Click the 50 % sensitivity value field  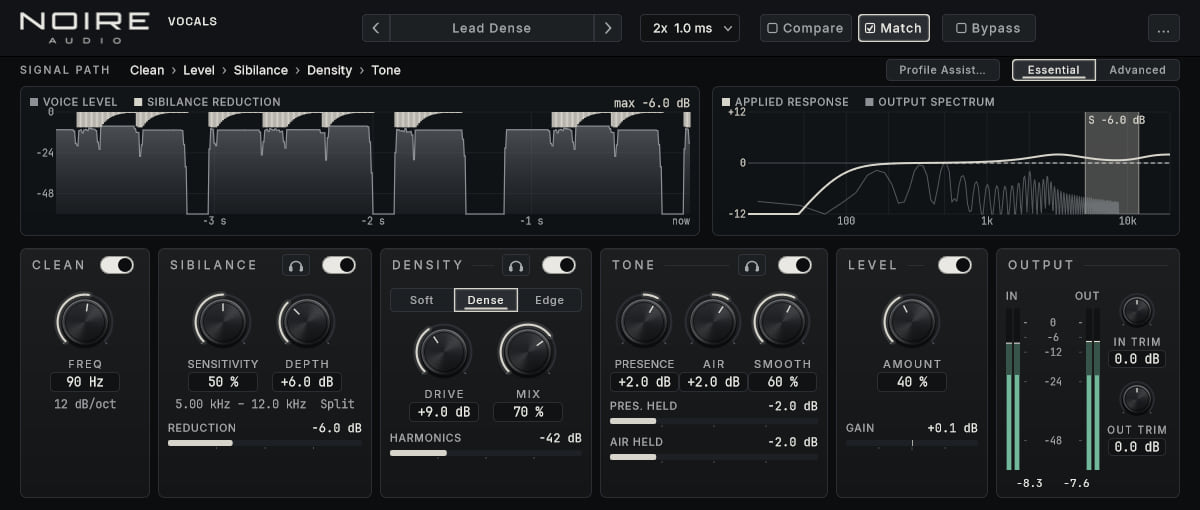coord(222,382)
